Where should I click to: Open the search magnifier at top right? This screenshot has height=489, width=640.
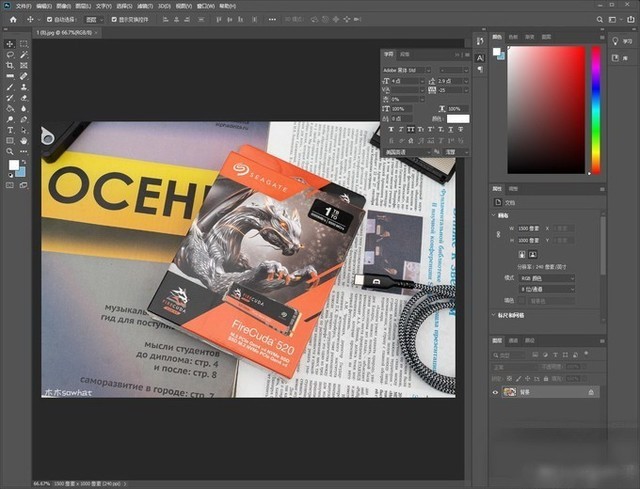[x=600, y=19]
